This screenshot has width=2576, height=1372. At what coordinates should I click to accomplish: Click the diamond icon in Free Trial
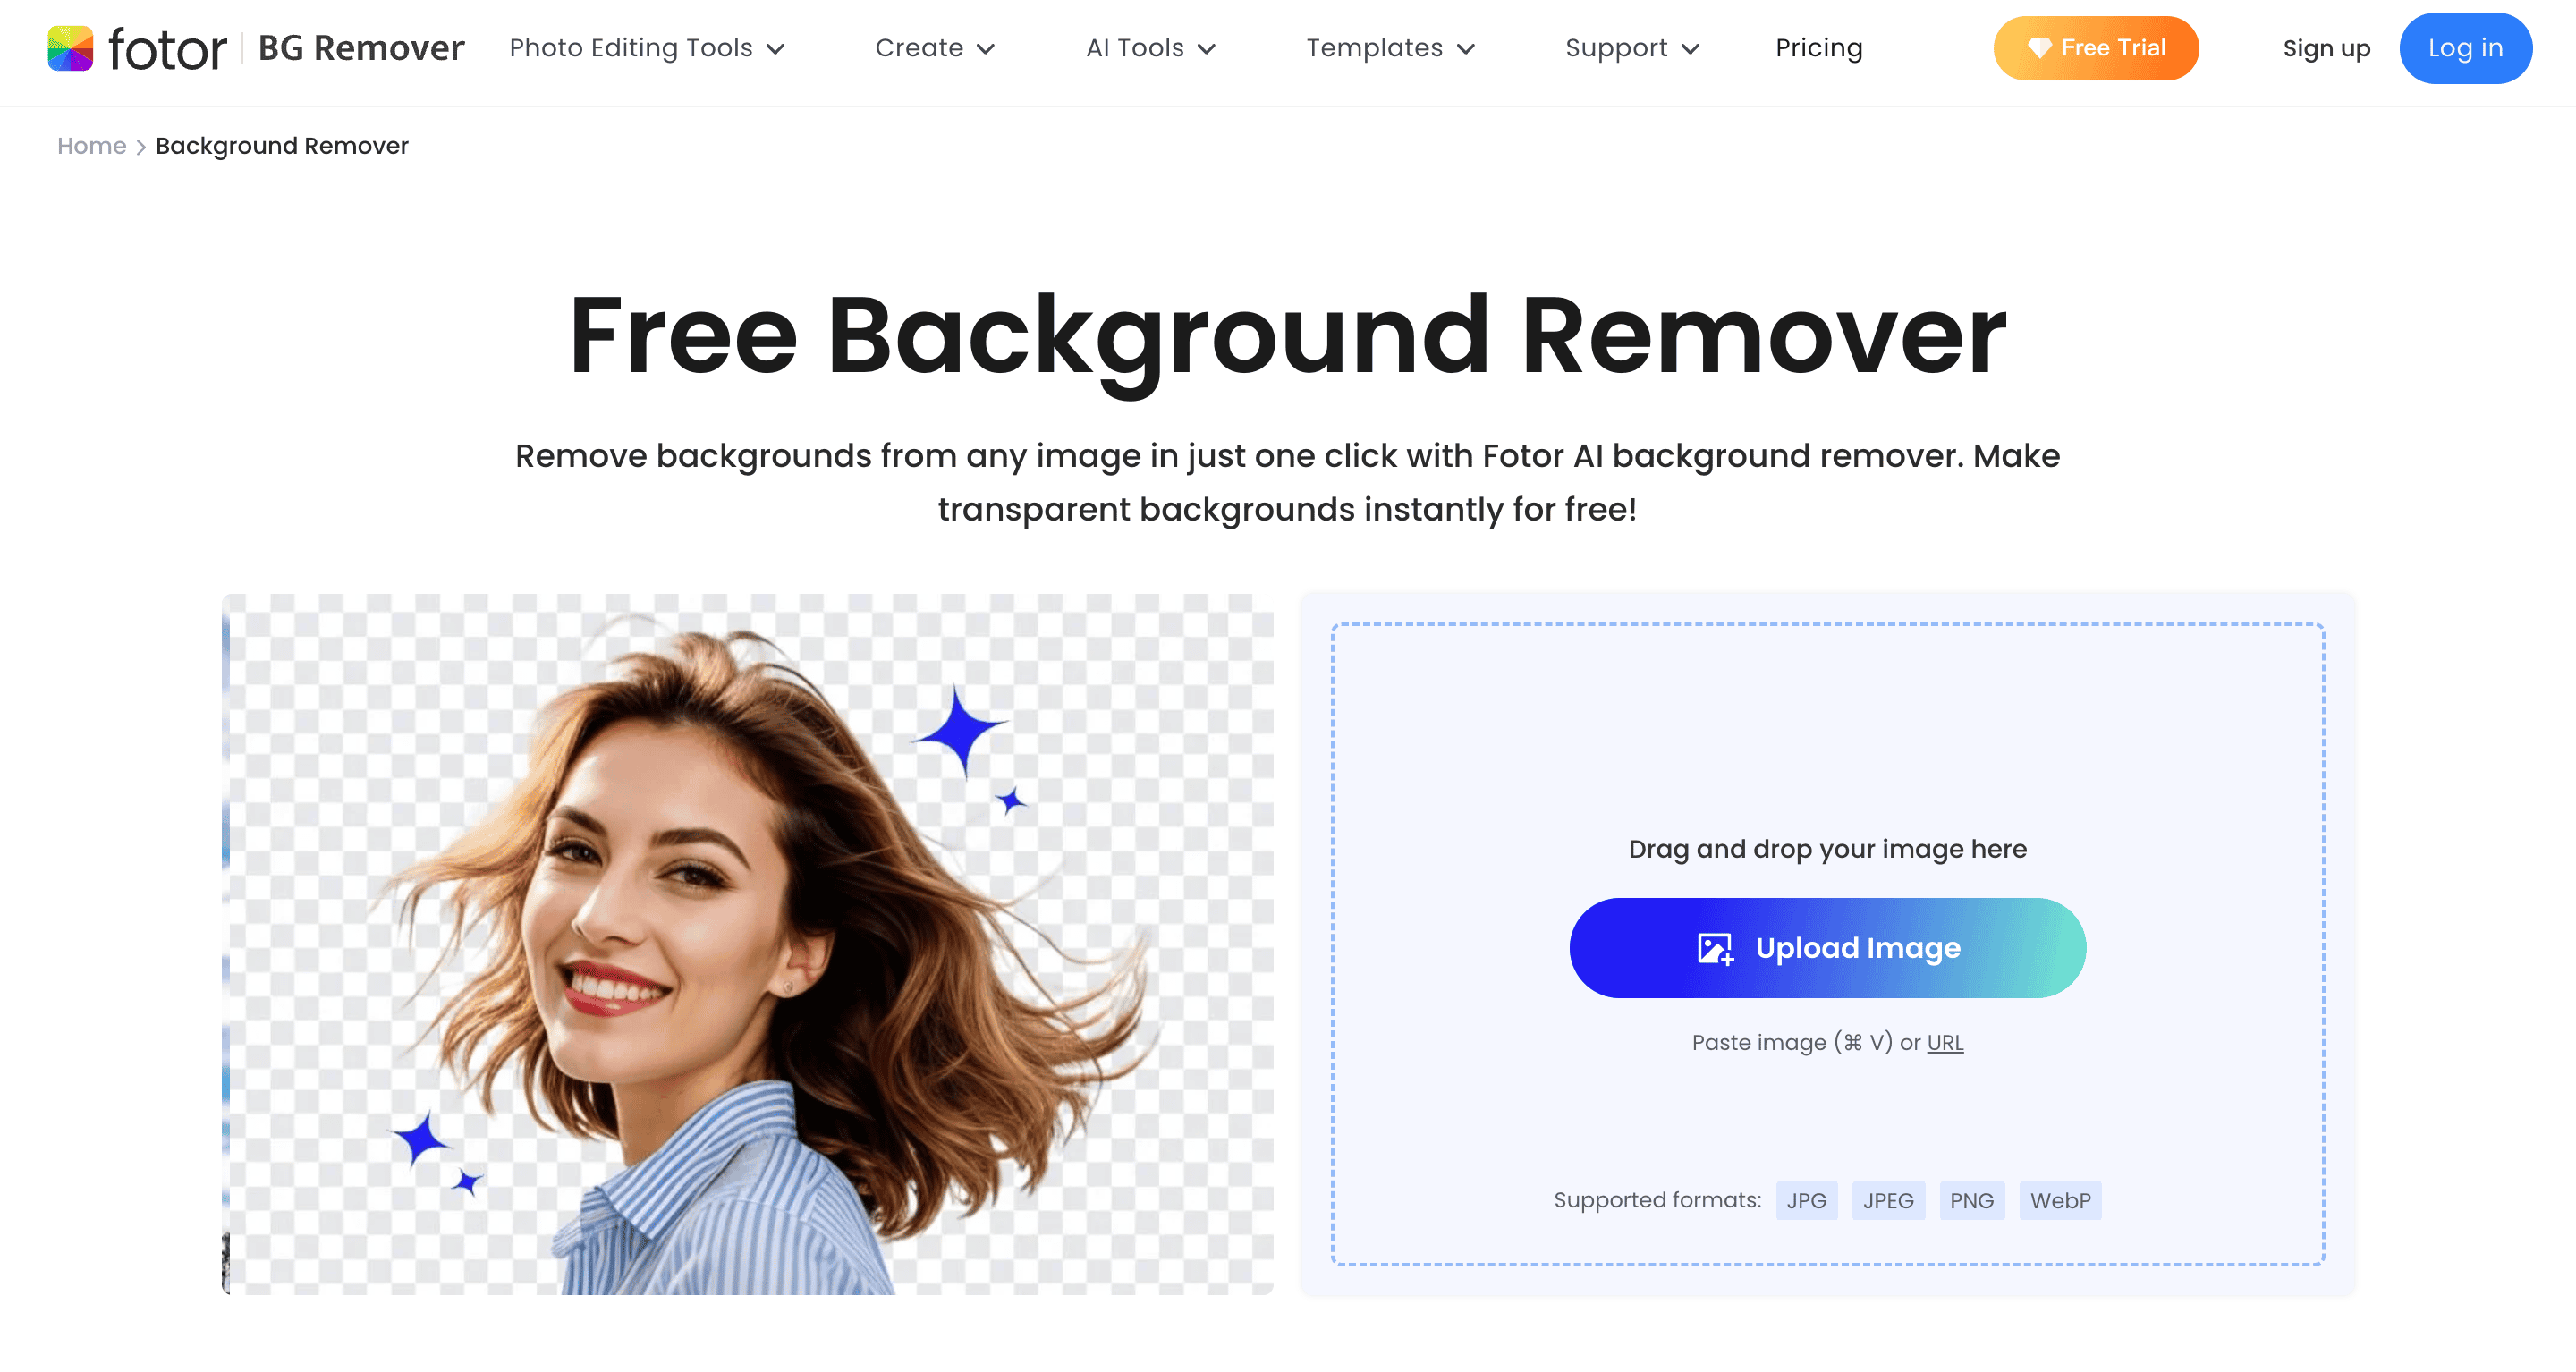point(2039,48)
